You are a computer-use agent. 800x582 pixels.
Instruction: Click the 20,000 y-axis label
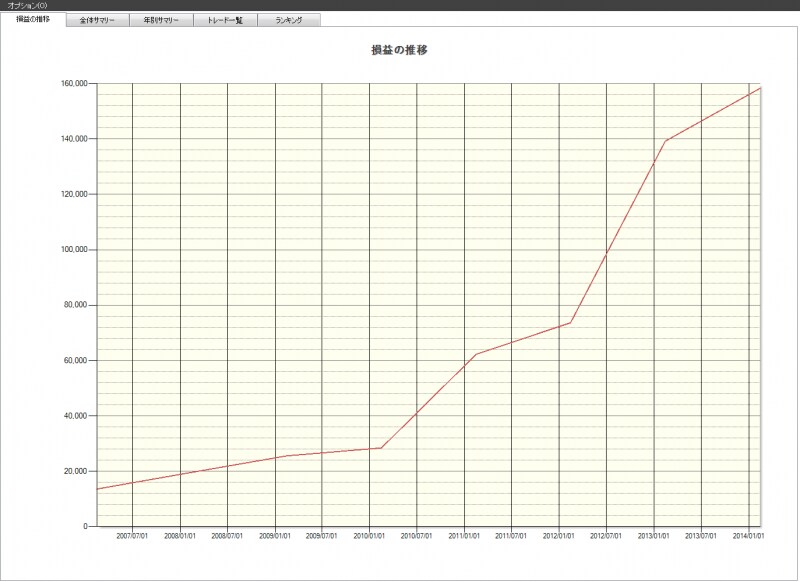point(76,471)
